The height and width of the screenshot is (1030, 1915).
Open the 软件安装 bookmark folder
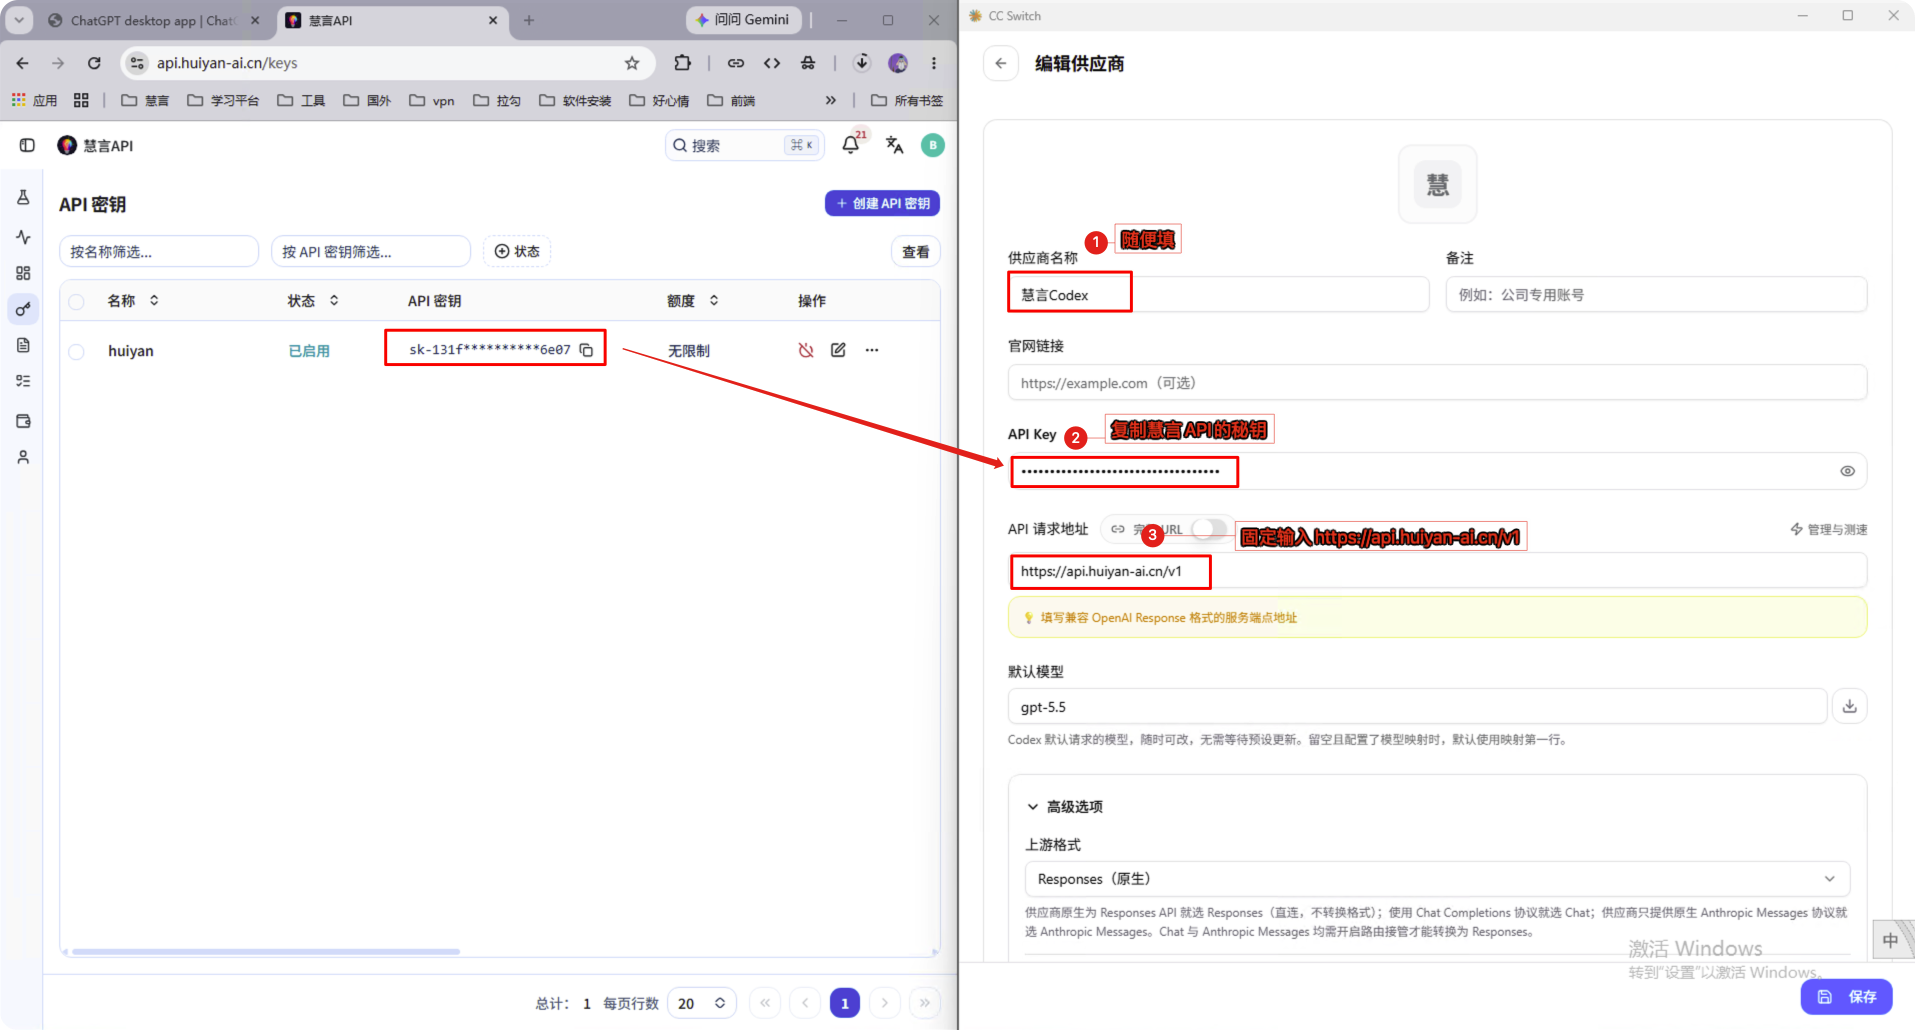[575, 100]
